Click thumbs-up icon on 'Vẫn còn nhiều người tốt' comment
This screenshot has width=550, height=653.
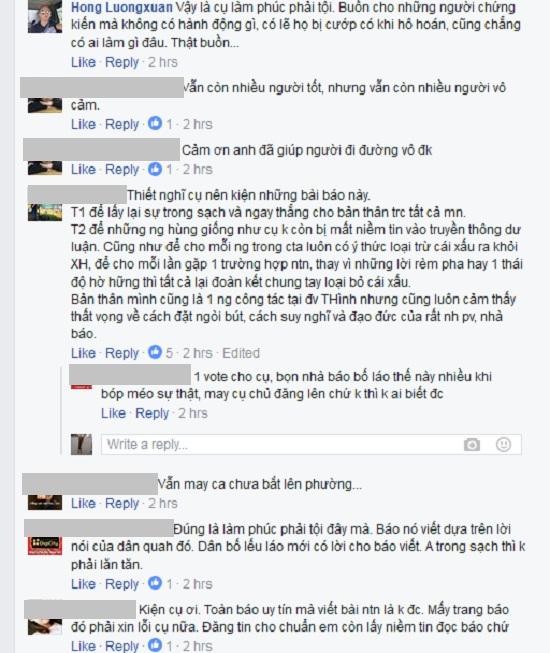coord(155,123)
